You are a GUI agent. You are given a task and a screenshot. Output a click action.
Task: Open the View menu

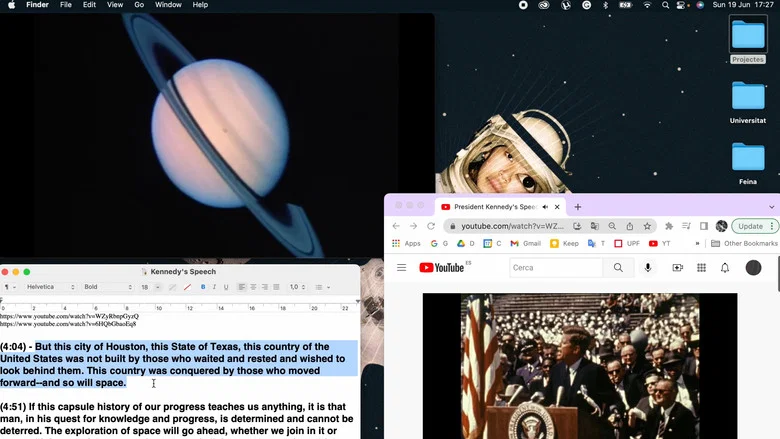(115, 5)
